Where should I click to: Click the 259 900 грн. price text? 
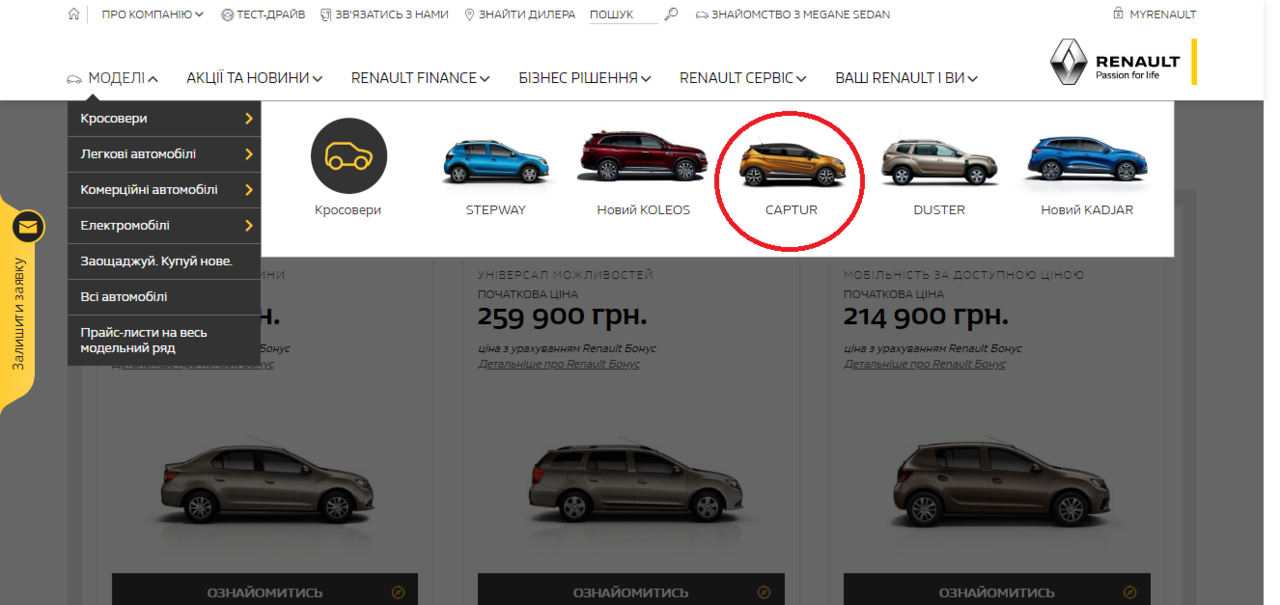(x=562, y=317)
